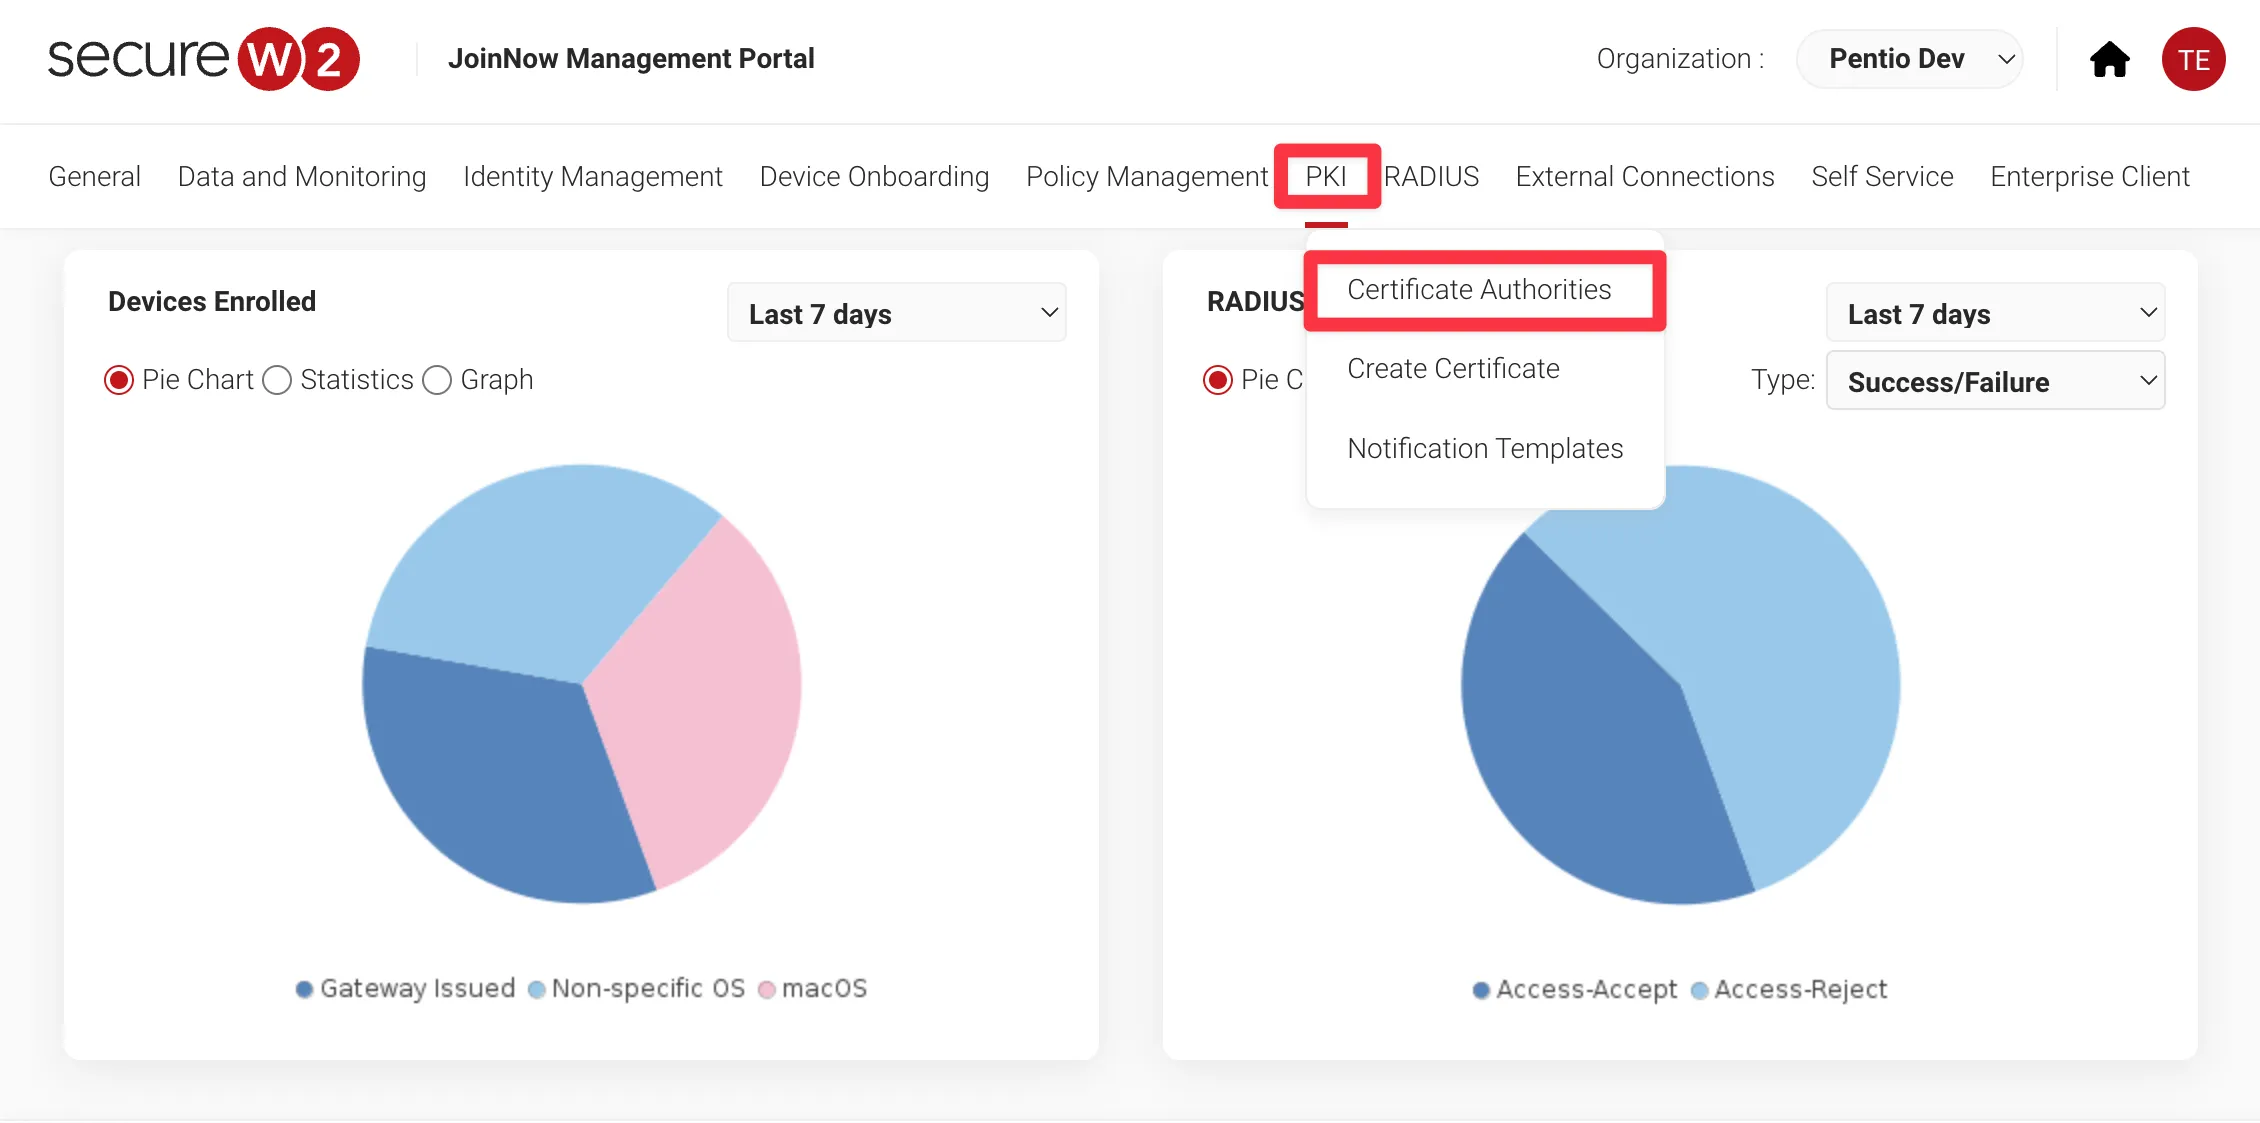The width and height of the screenshot is (2260, 1123).
Task: Click the Access-Reject legend marker
Action: pyautogui.click(x=1699, y=990)
